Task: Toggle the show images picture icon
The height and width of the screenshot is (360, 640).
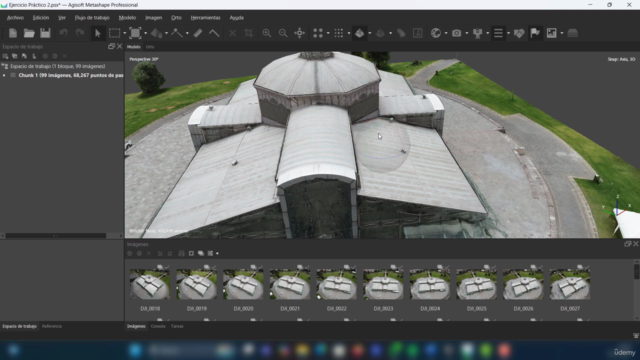Action: [x=551, y=33]
